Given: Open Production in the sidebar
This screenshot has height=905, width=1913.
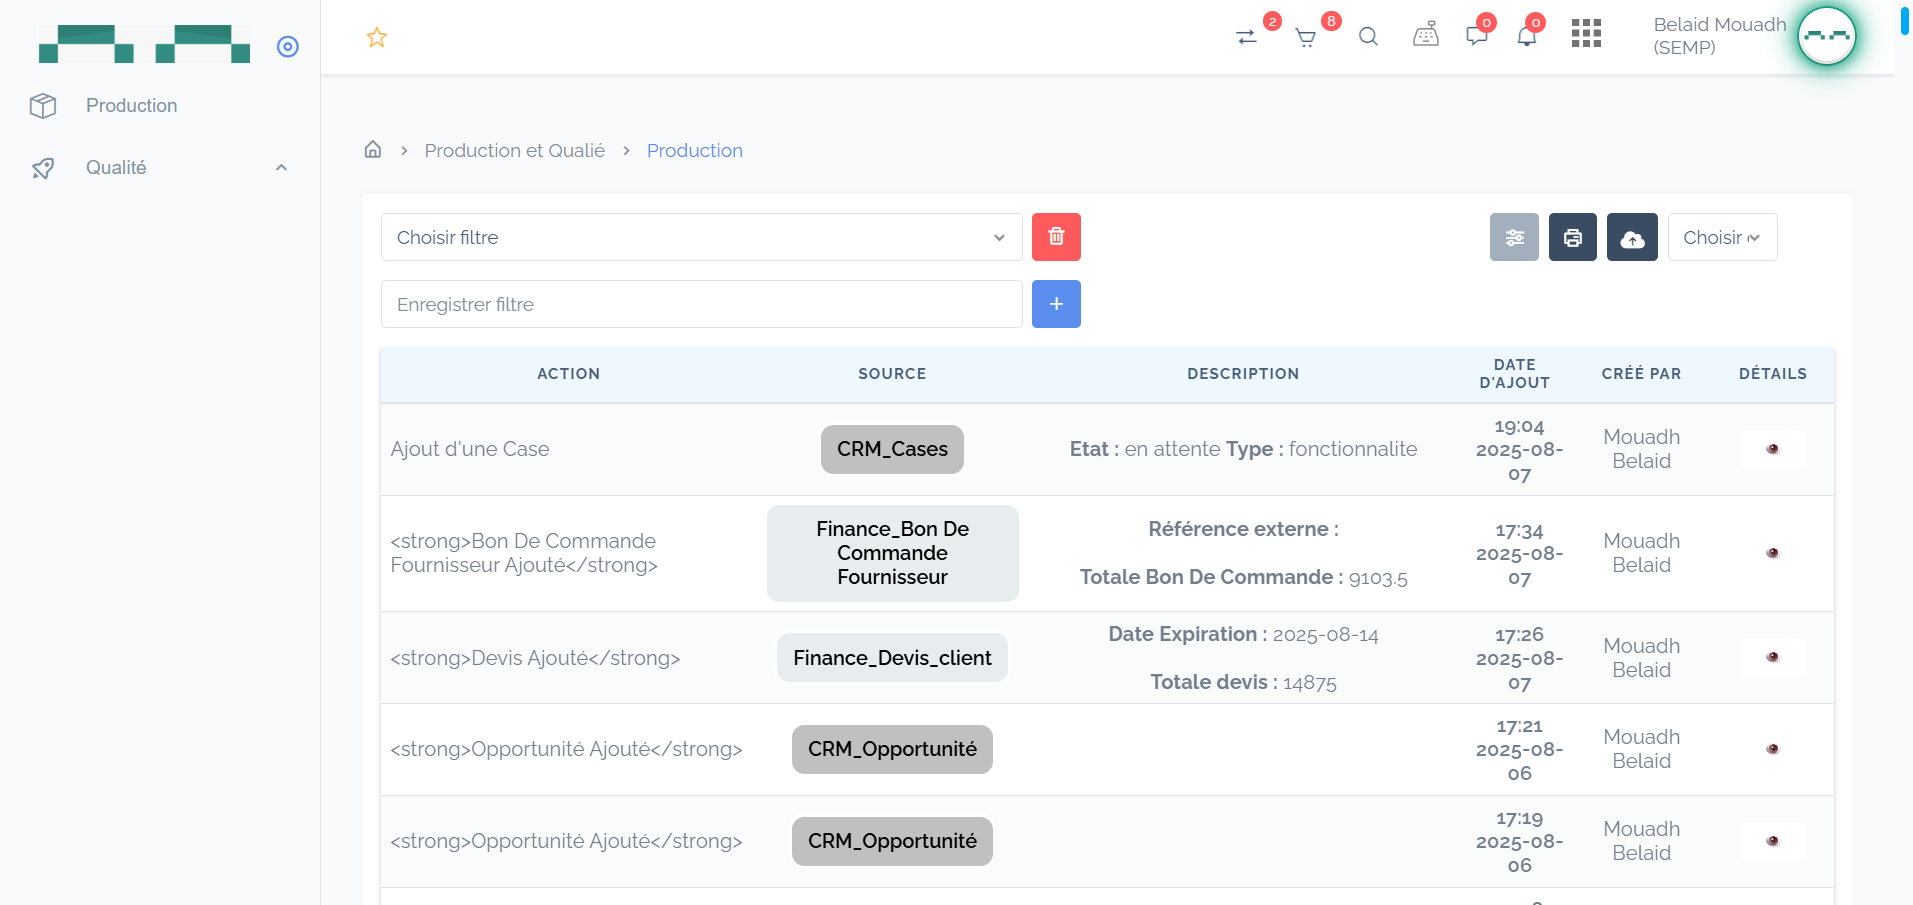Looking at the screenshot, I should [131, 105].
